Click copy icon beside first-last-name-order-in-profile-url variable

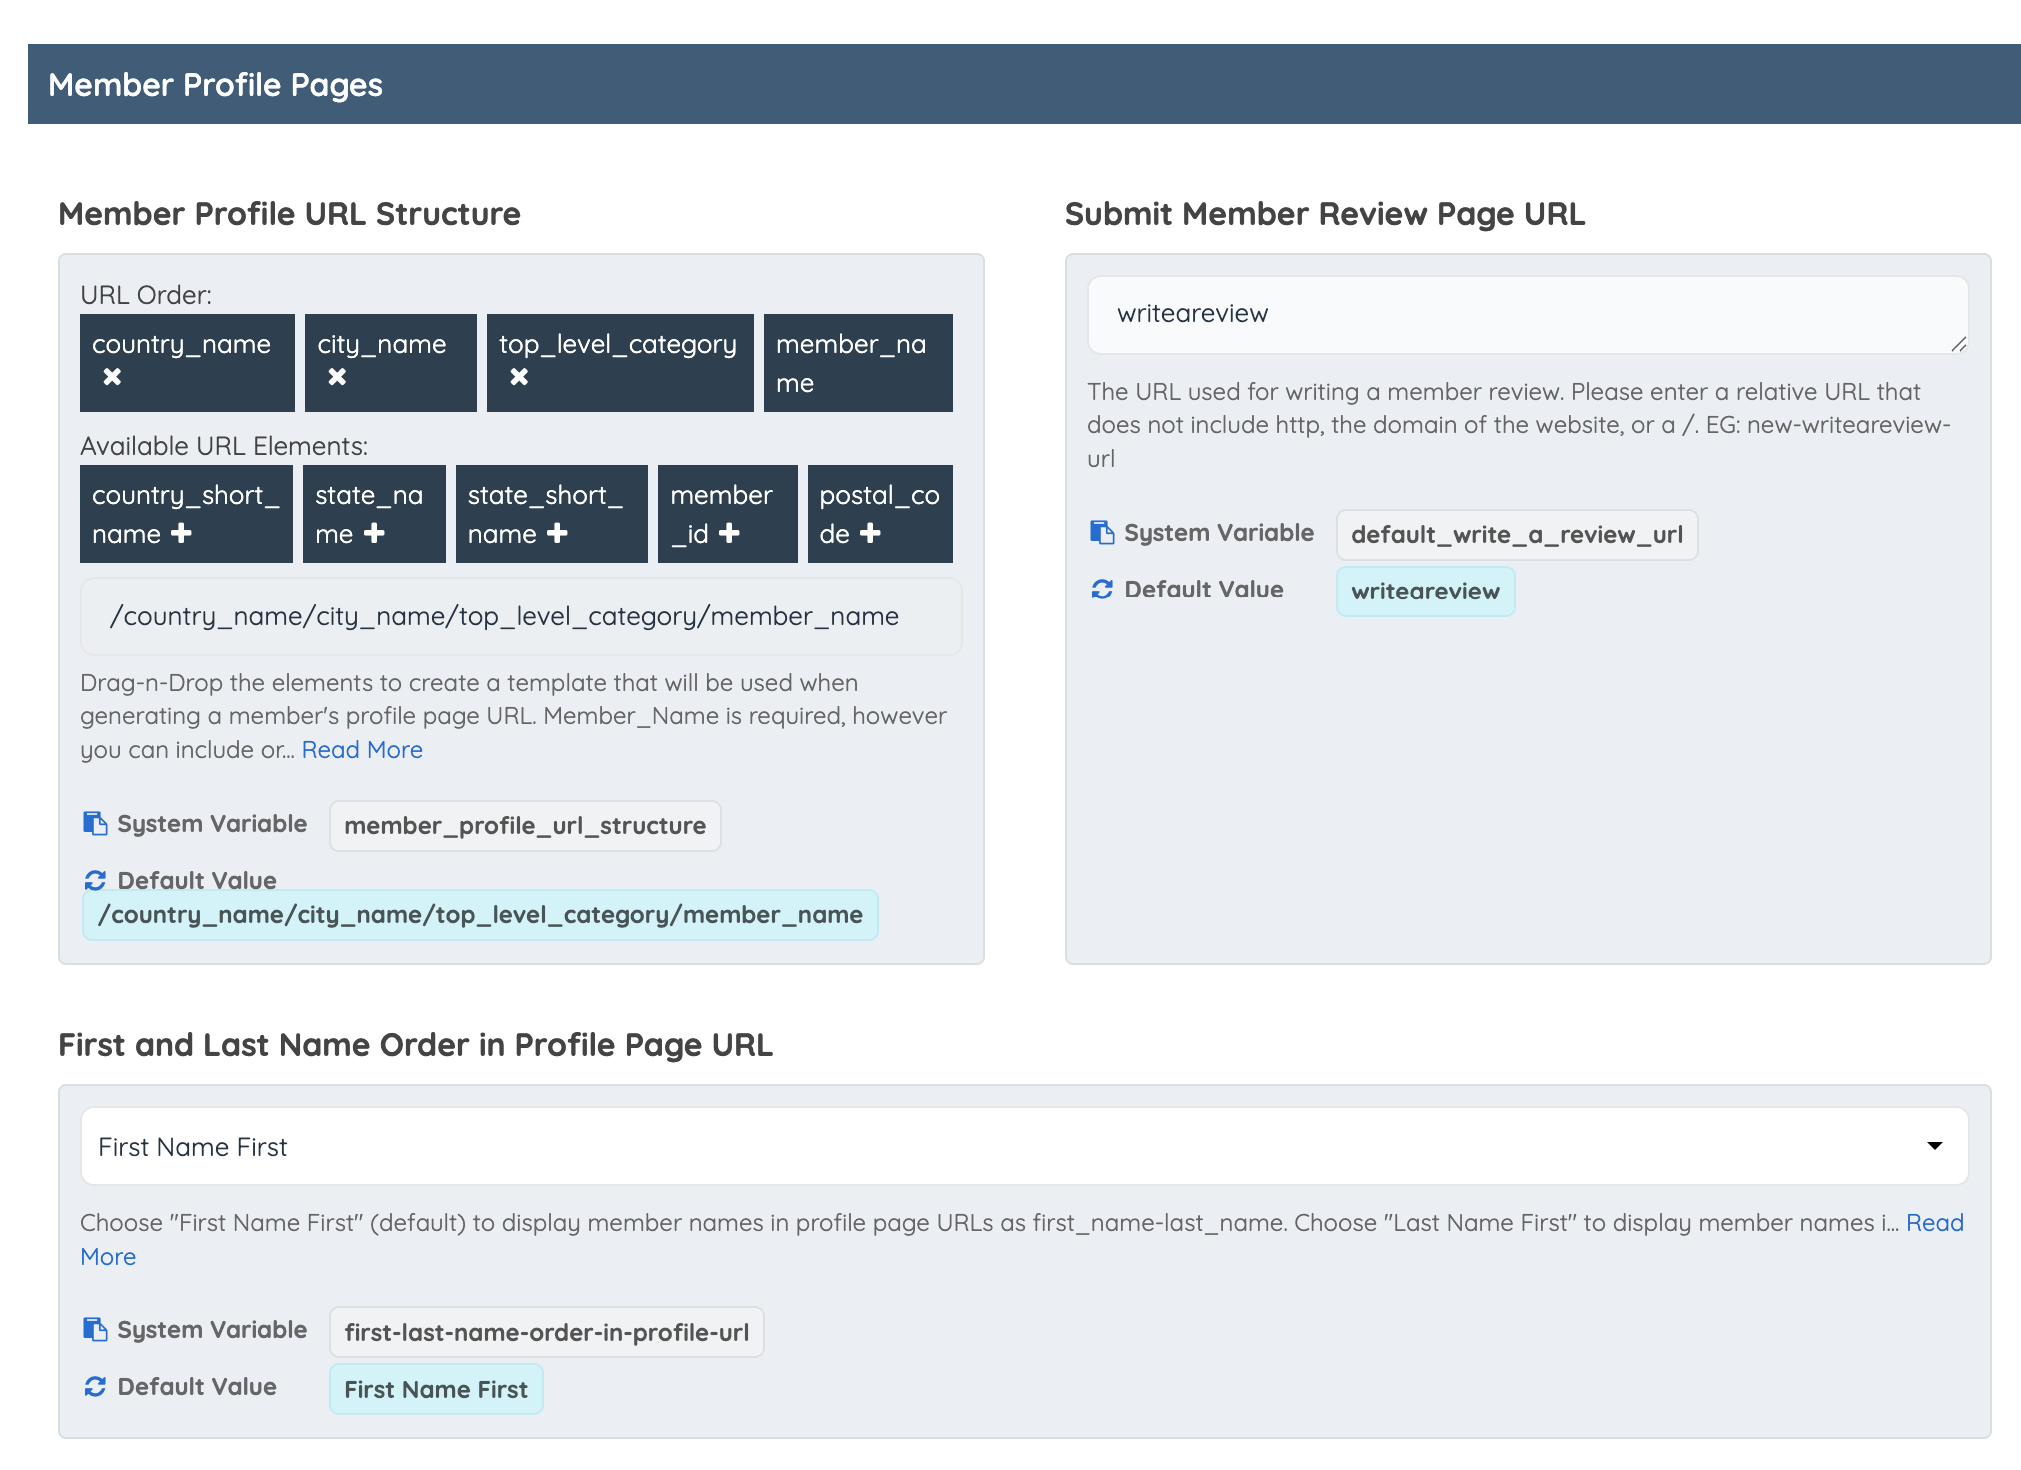click(95, 1329)
